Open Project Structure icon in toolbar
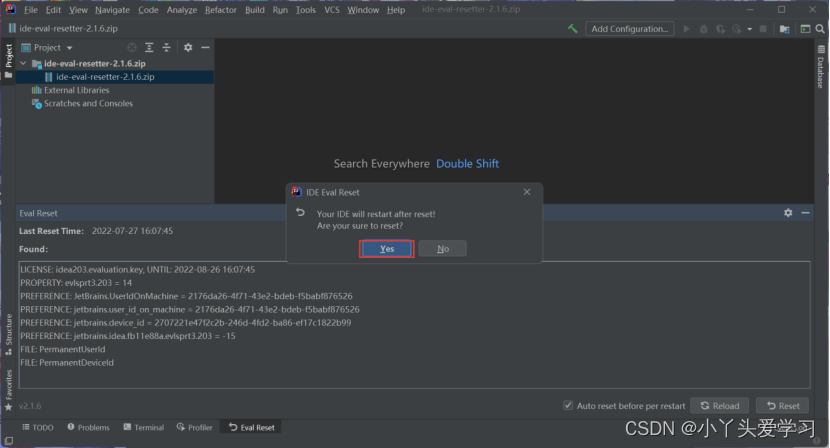Image resolution: width=830 pixels, height=448 pixels. click(x=784, y=29)
